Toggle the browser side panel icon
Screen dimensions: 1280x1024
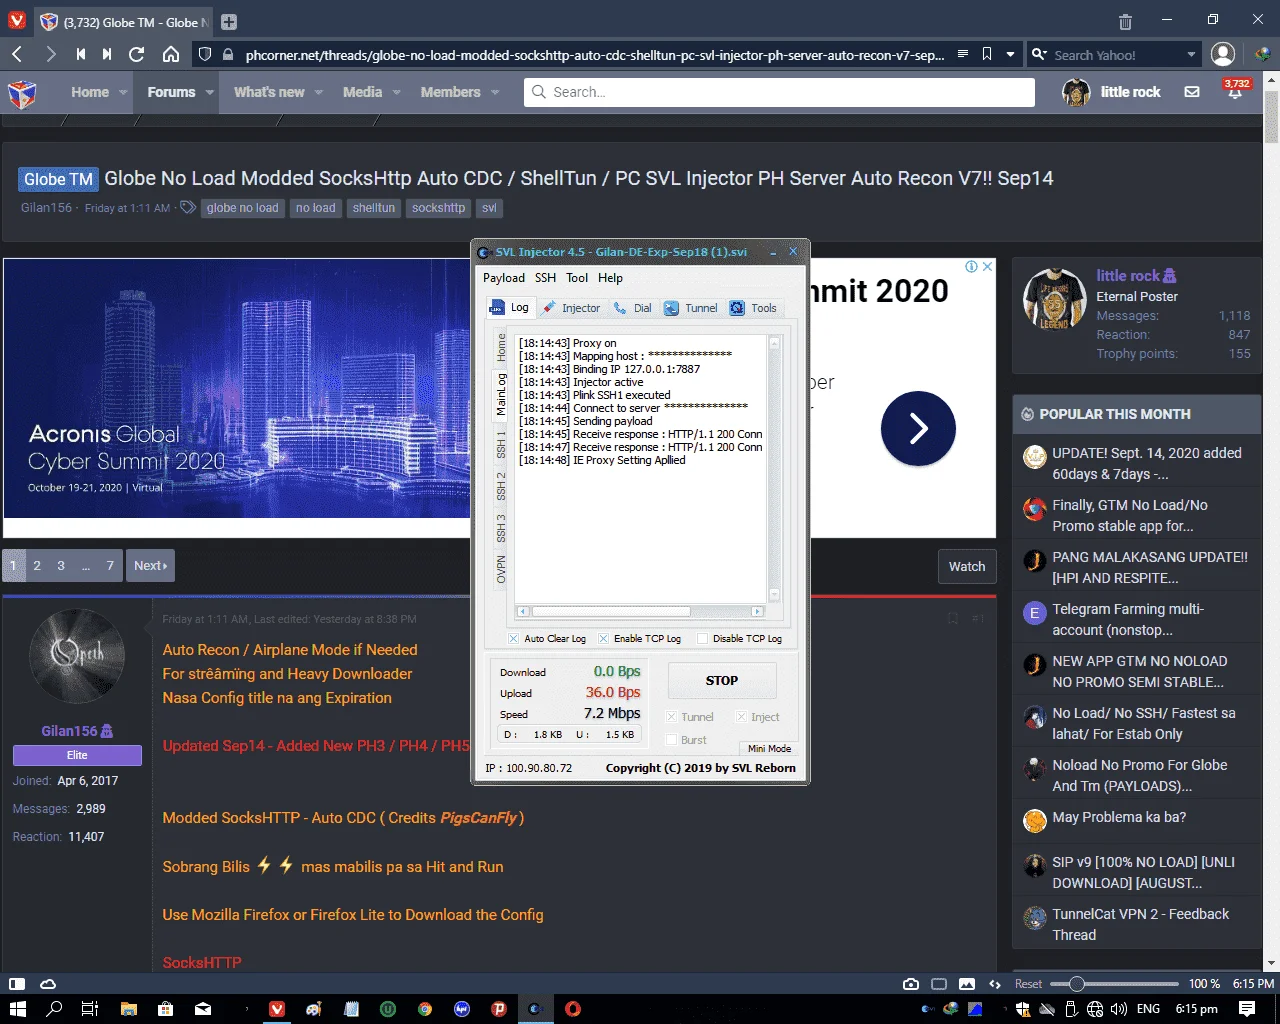coord(16,984)
